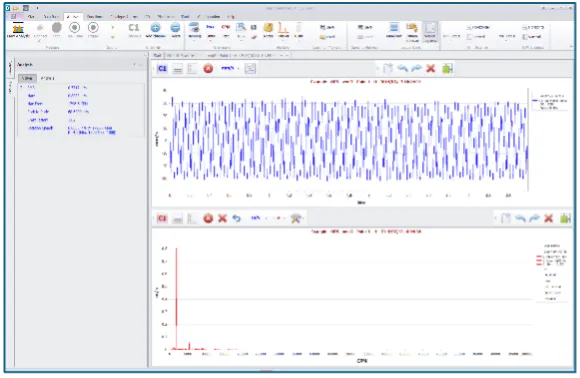Click the blue undo arrow in lower plot toolbar
580x378 pixels.
click(x=236, y=219)
